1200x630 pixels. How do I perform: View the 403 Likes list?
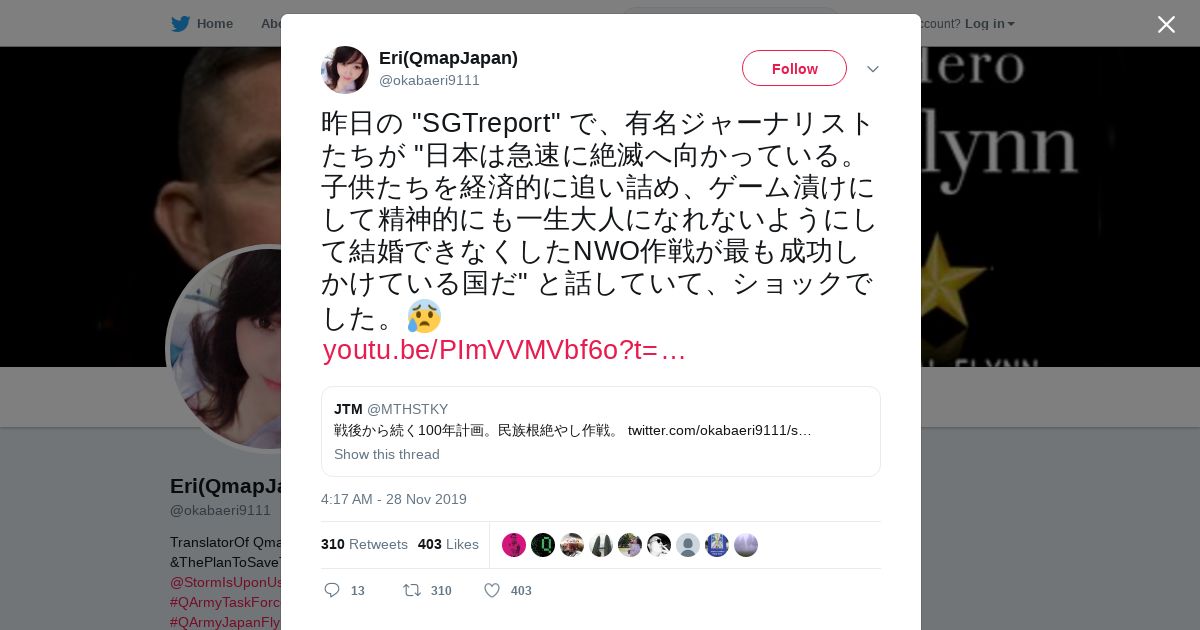pos(448,544)
